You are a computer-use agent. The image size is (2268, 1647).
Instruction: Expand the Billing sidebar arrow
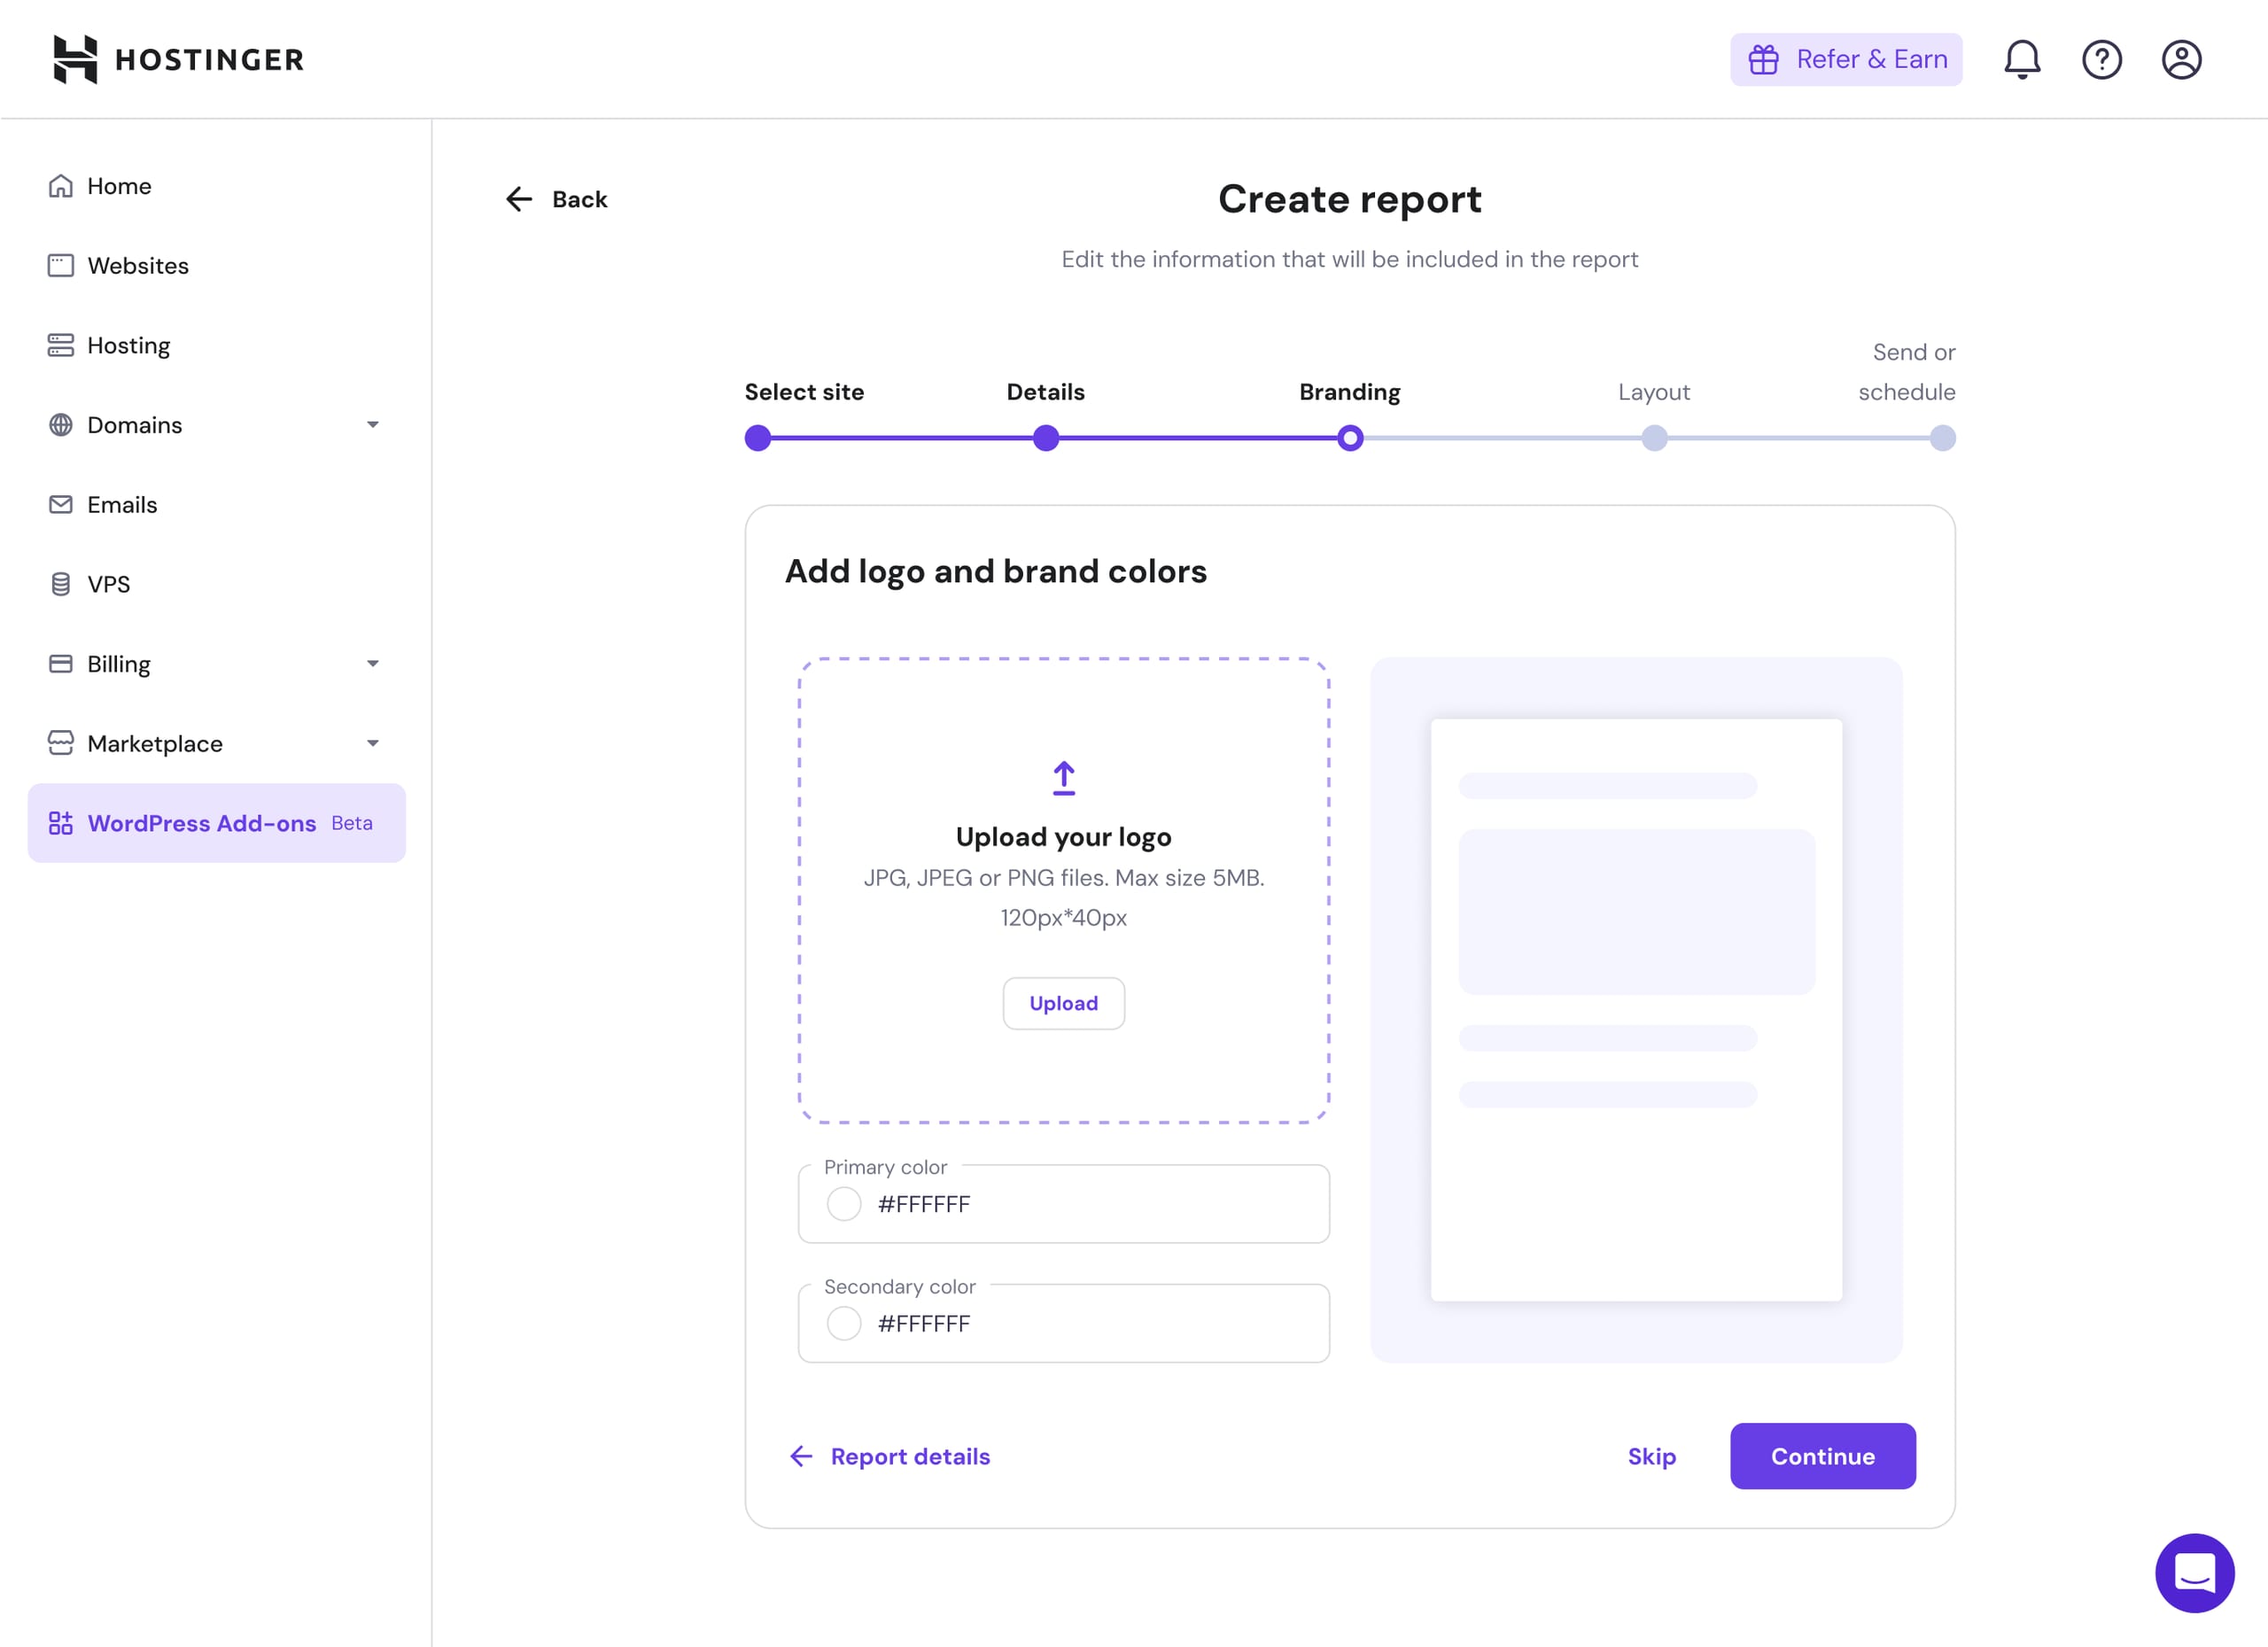click(372, 664)
